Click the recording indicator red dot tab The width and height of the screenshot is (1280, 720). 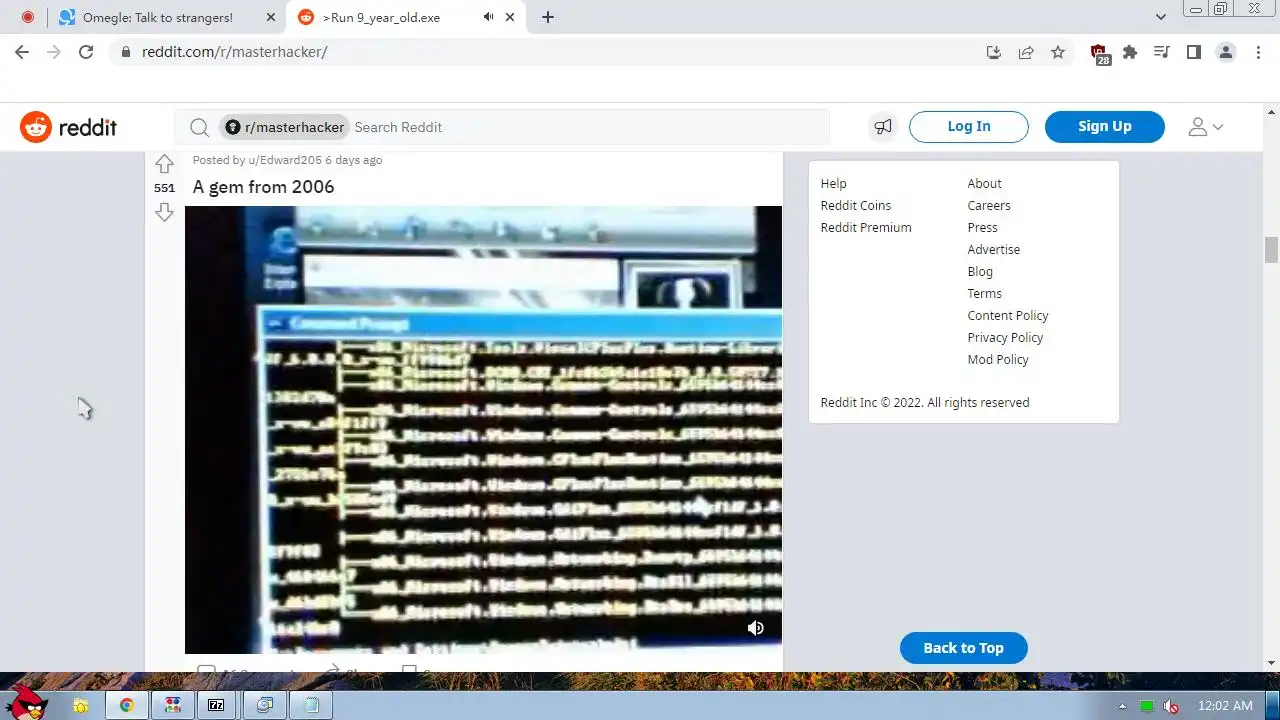[x=27, y=17]
